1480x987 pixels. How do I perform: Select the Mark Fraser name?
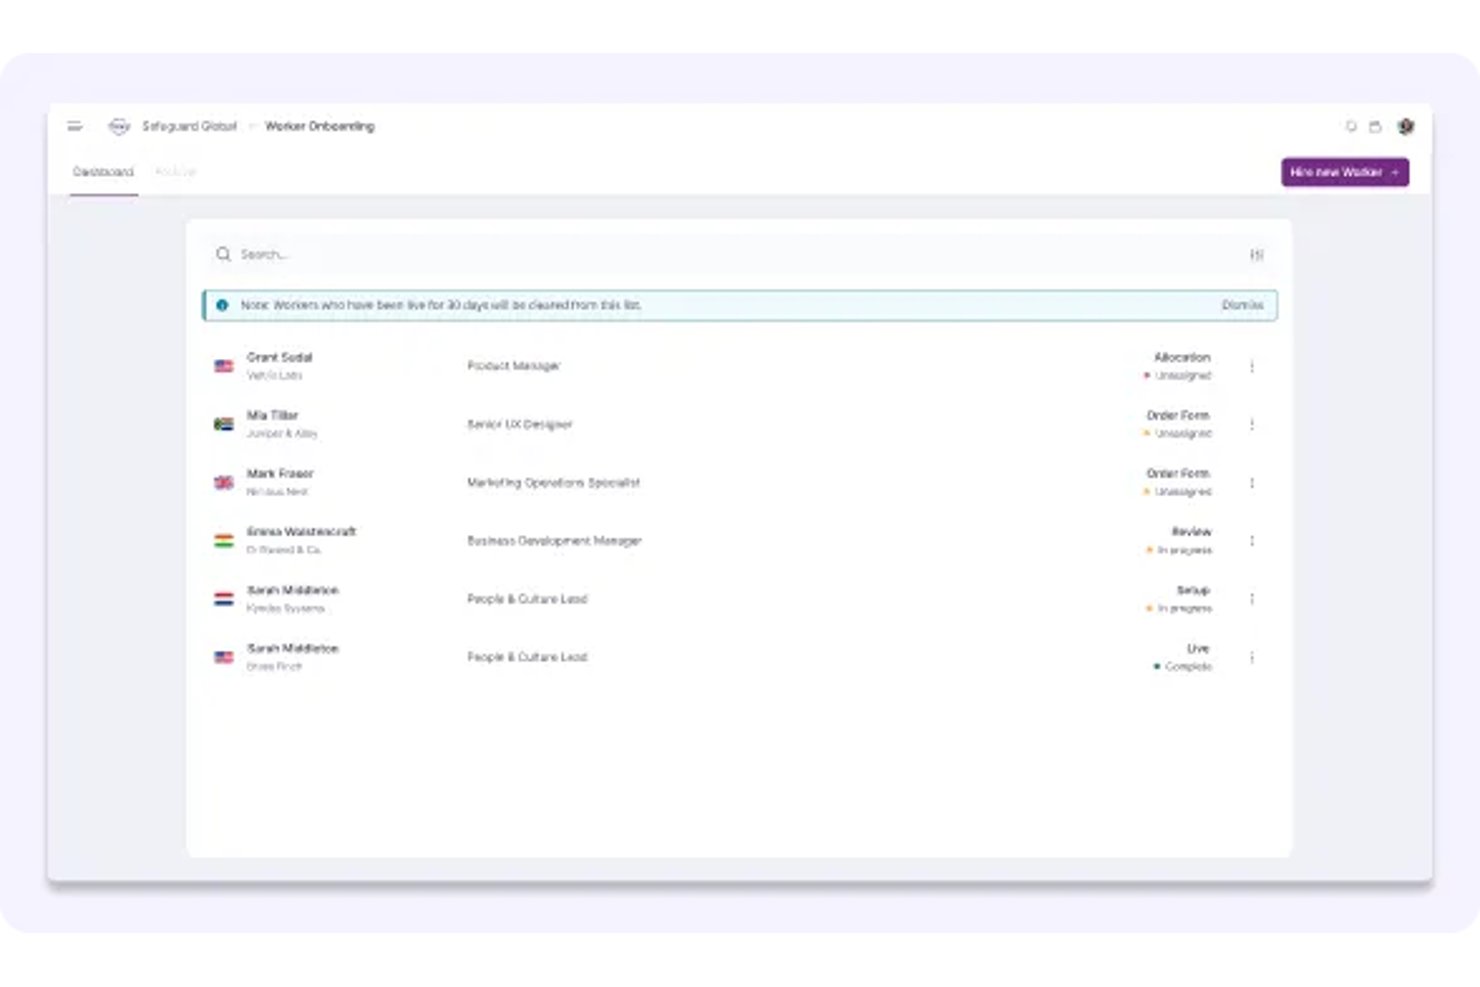point(280,473)
